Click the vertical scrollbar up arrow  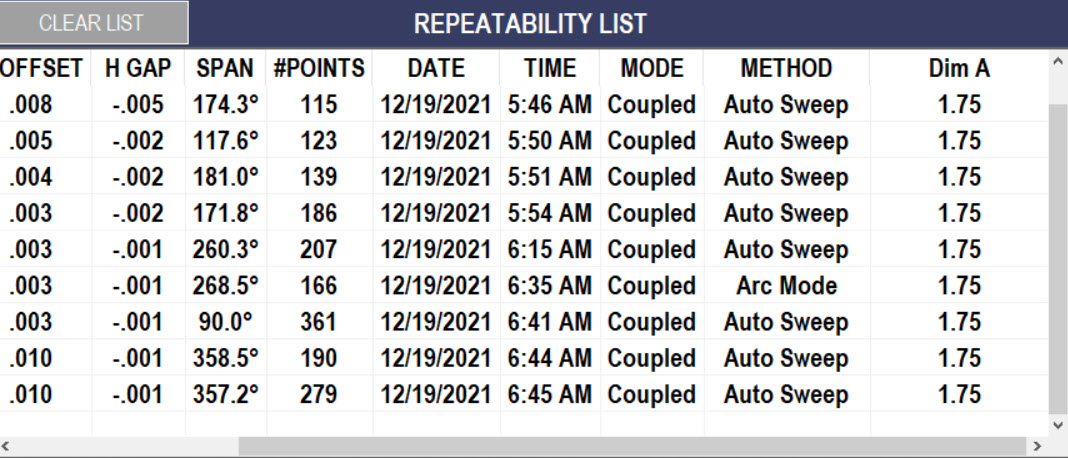click(1058, 61)
